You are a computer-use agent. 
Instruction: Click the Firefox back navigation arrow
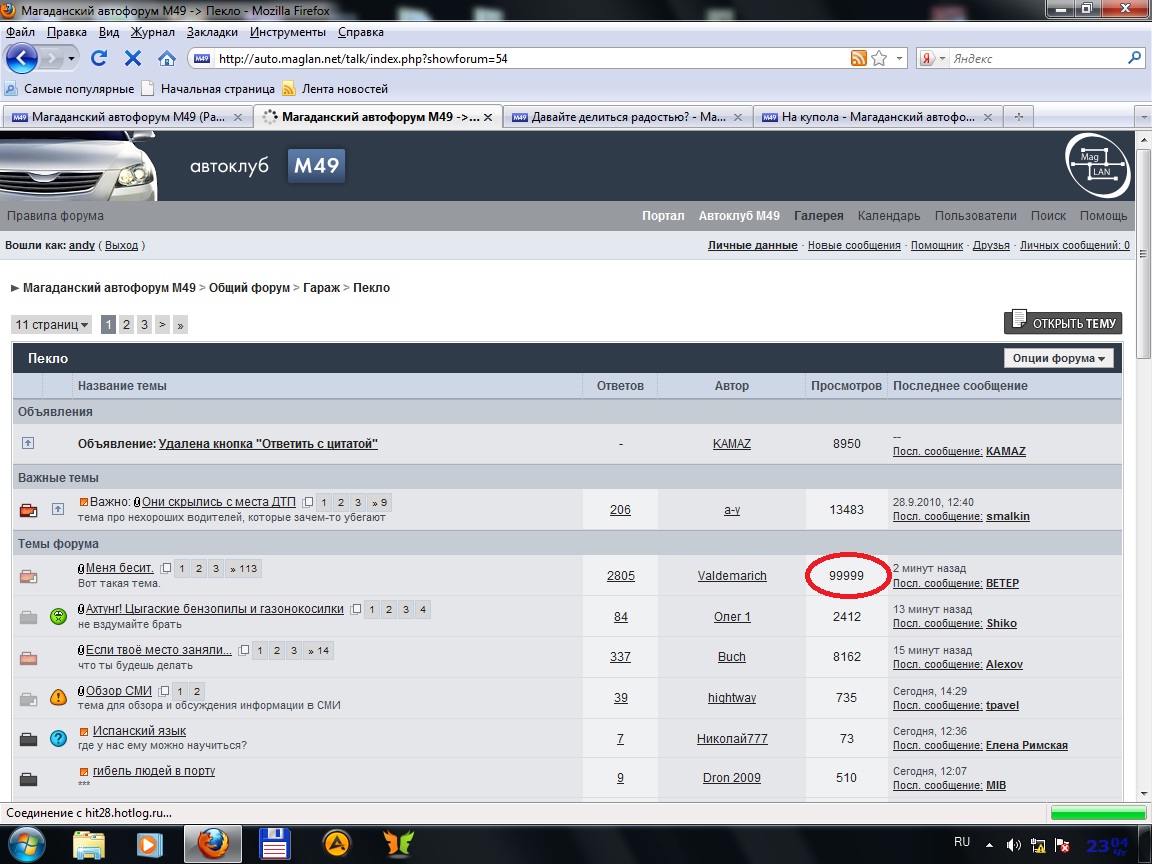(x=22, y=58)
